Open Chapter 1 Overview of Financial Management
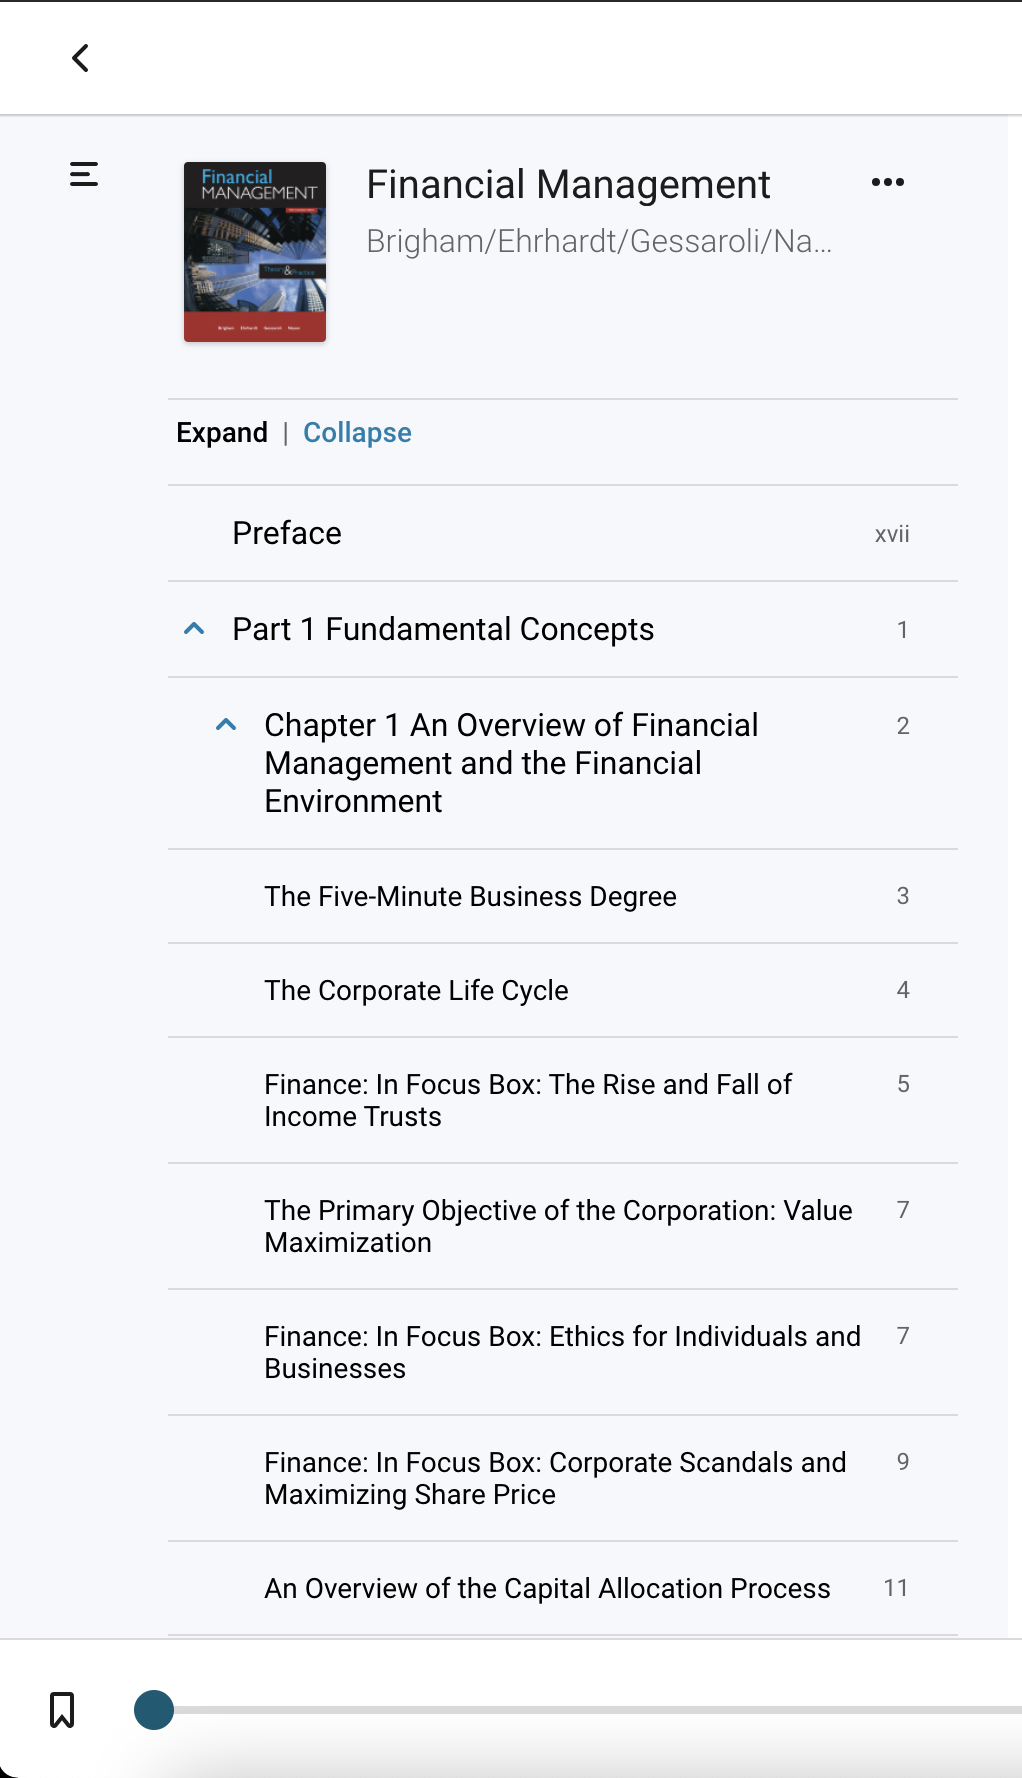This screenshot has height=1778, width=1022. point(511,763)
